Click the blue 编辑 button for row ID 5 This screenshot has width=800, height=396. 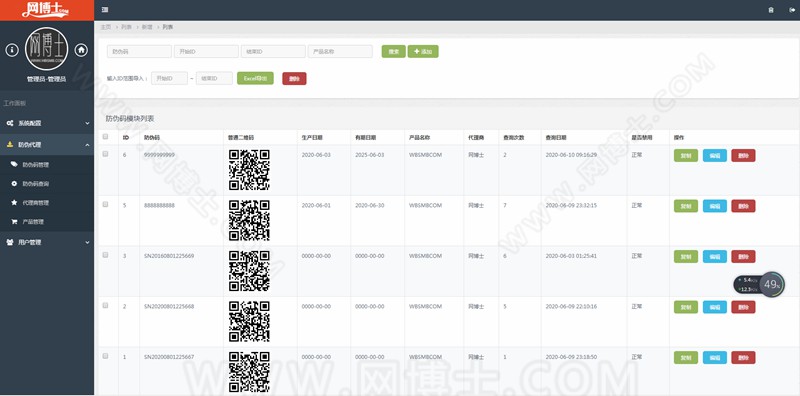(715, 206)
